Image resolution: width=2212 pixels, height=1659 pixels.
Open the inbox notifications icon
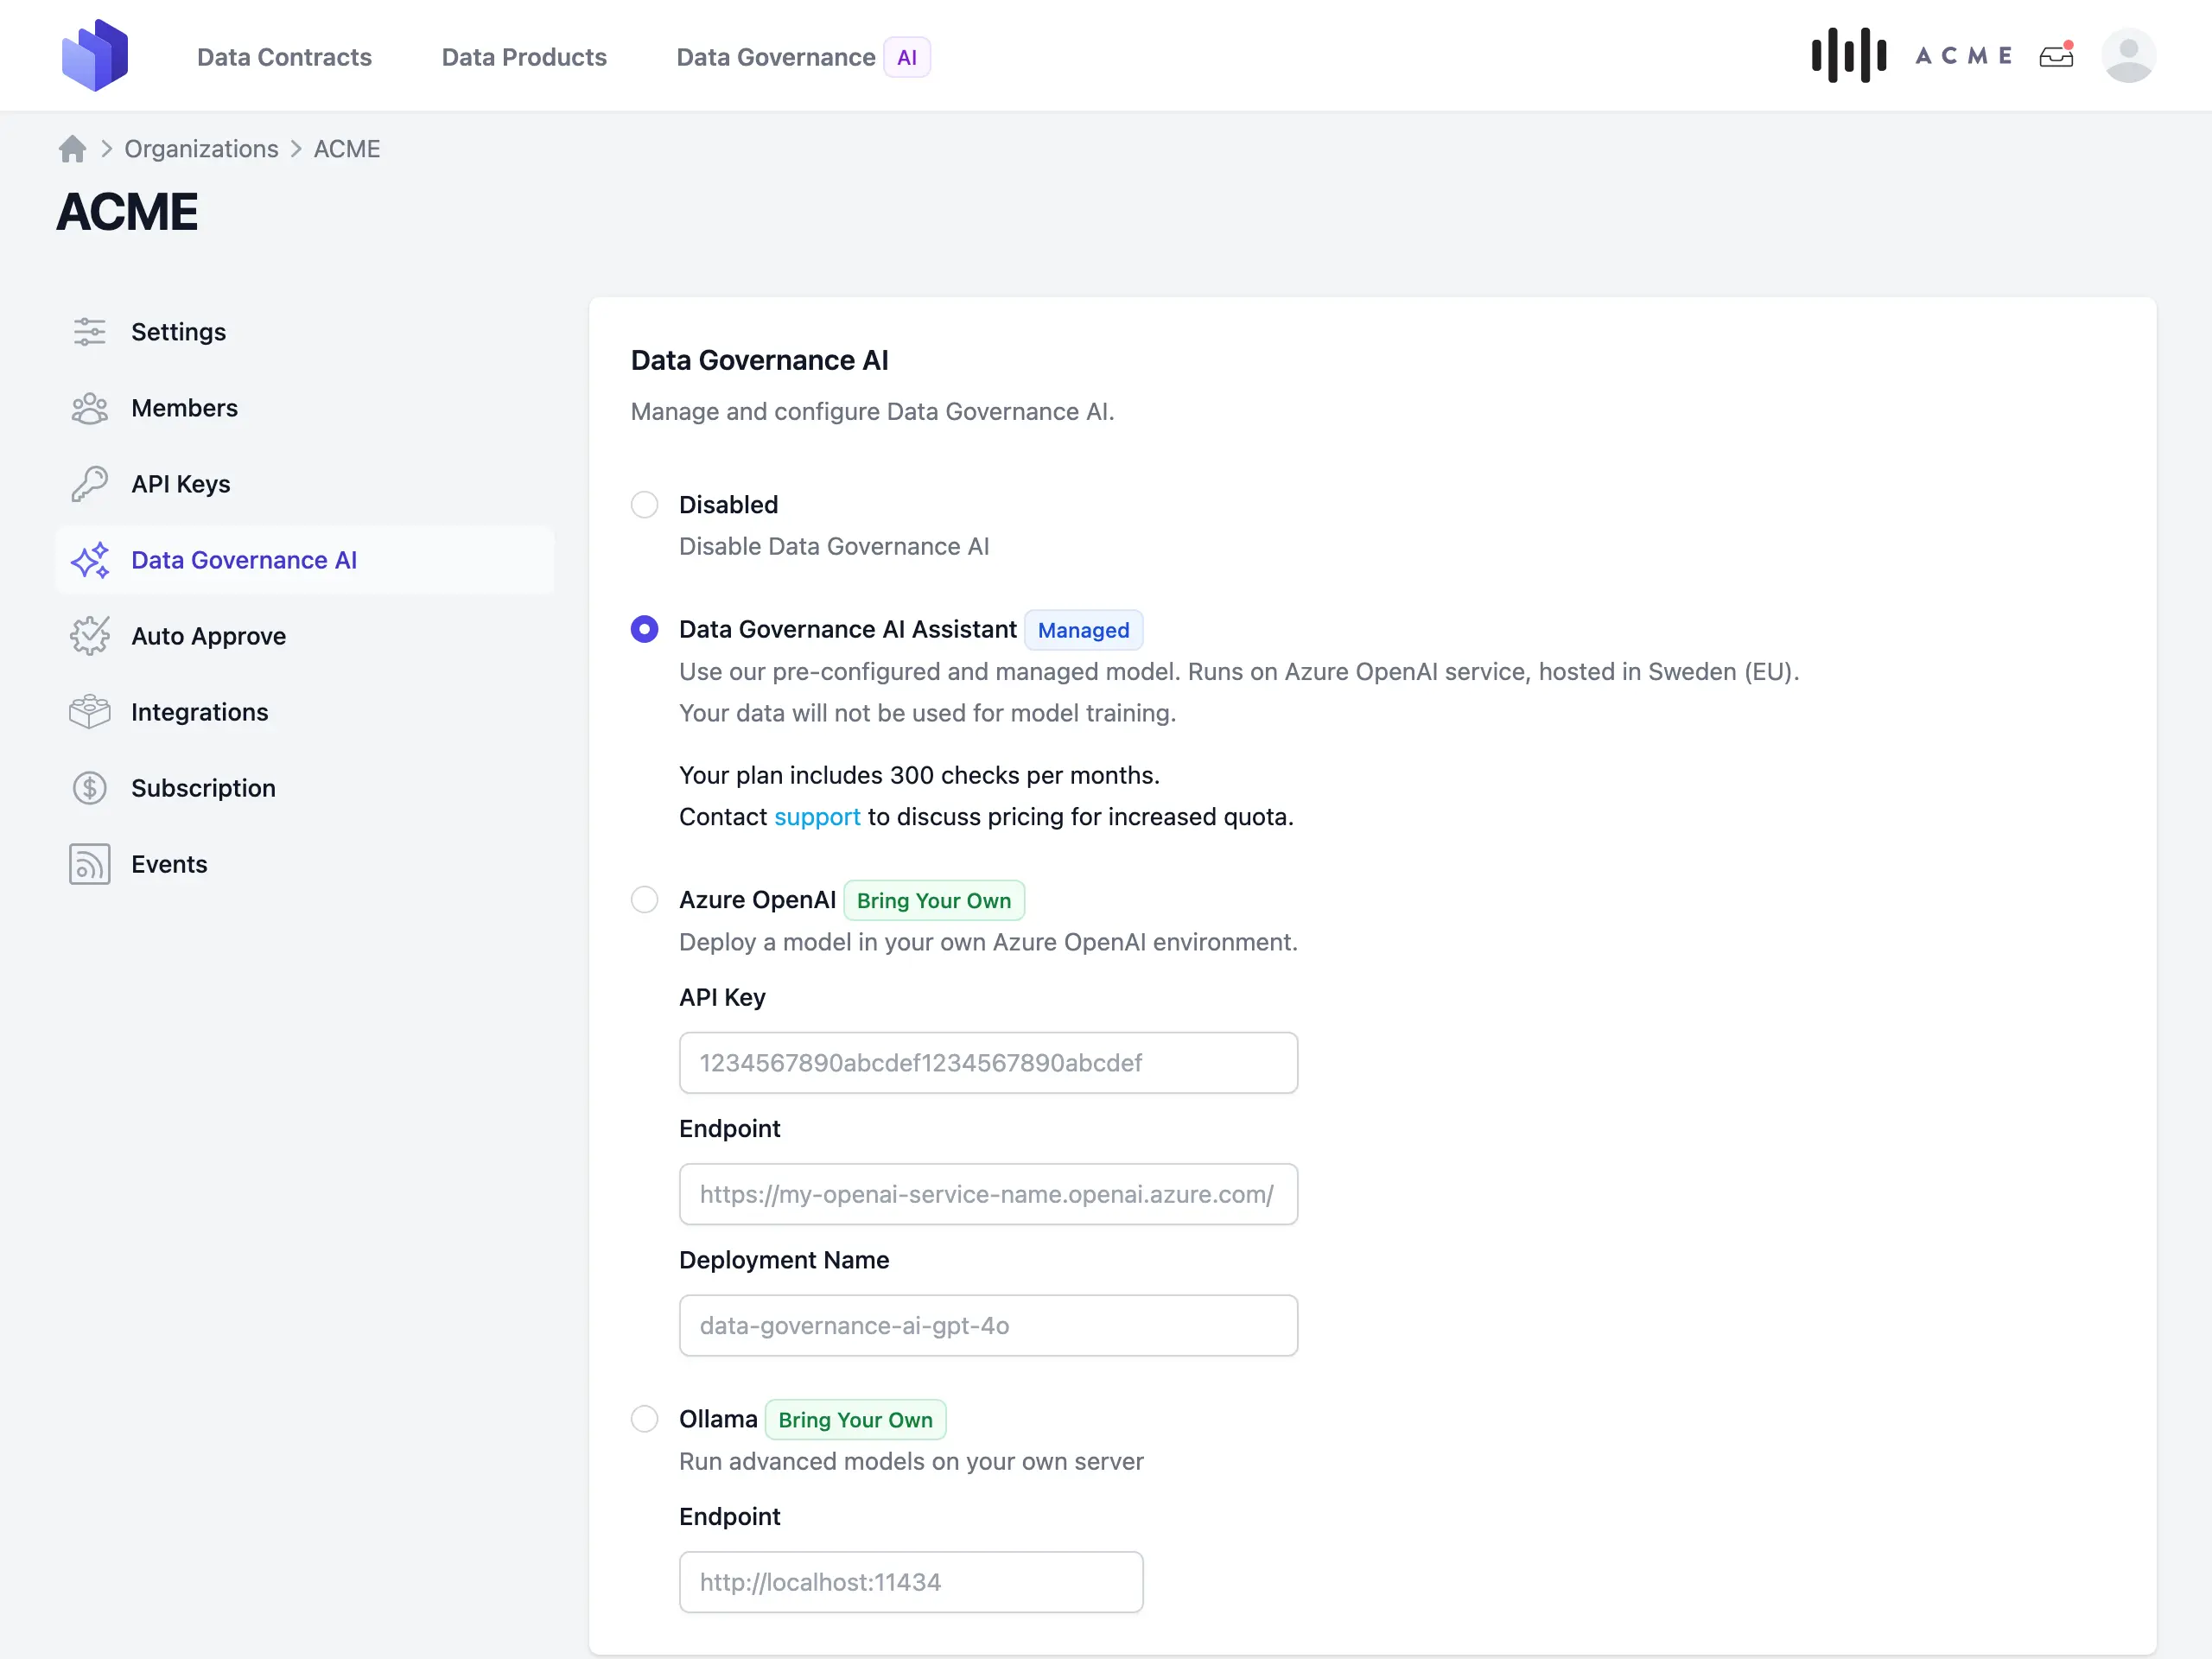[2057, 56]
